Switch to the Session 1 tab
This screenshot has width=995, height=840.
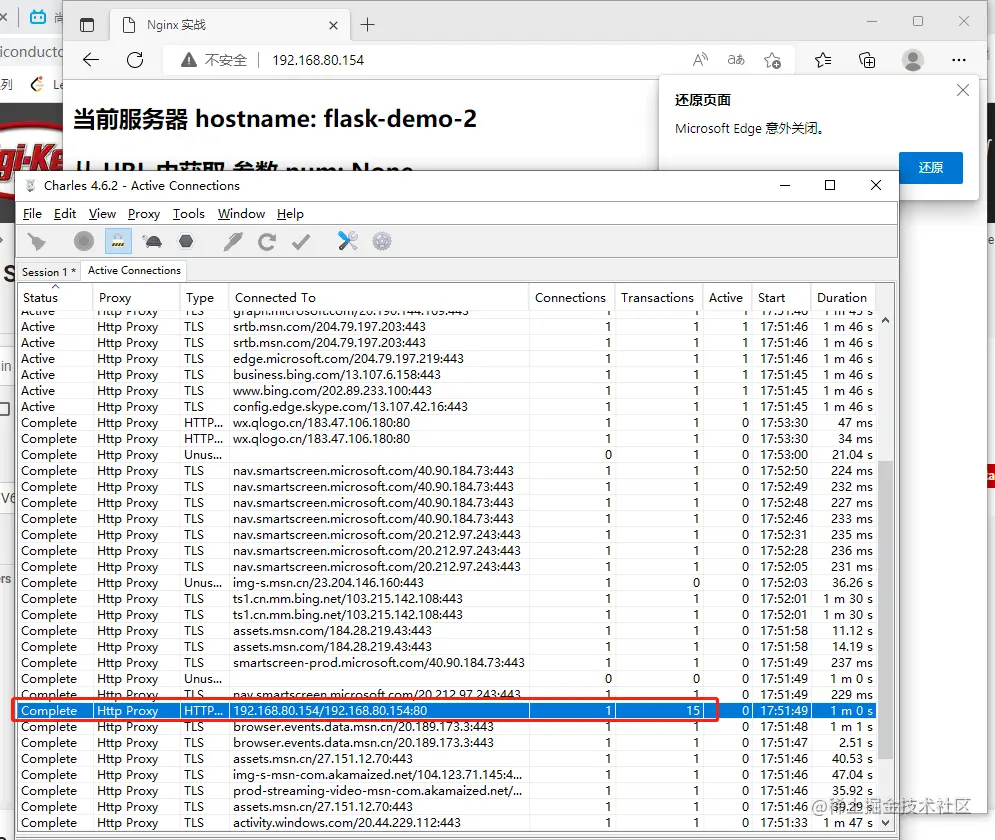click(x=49, y=272)
